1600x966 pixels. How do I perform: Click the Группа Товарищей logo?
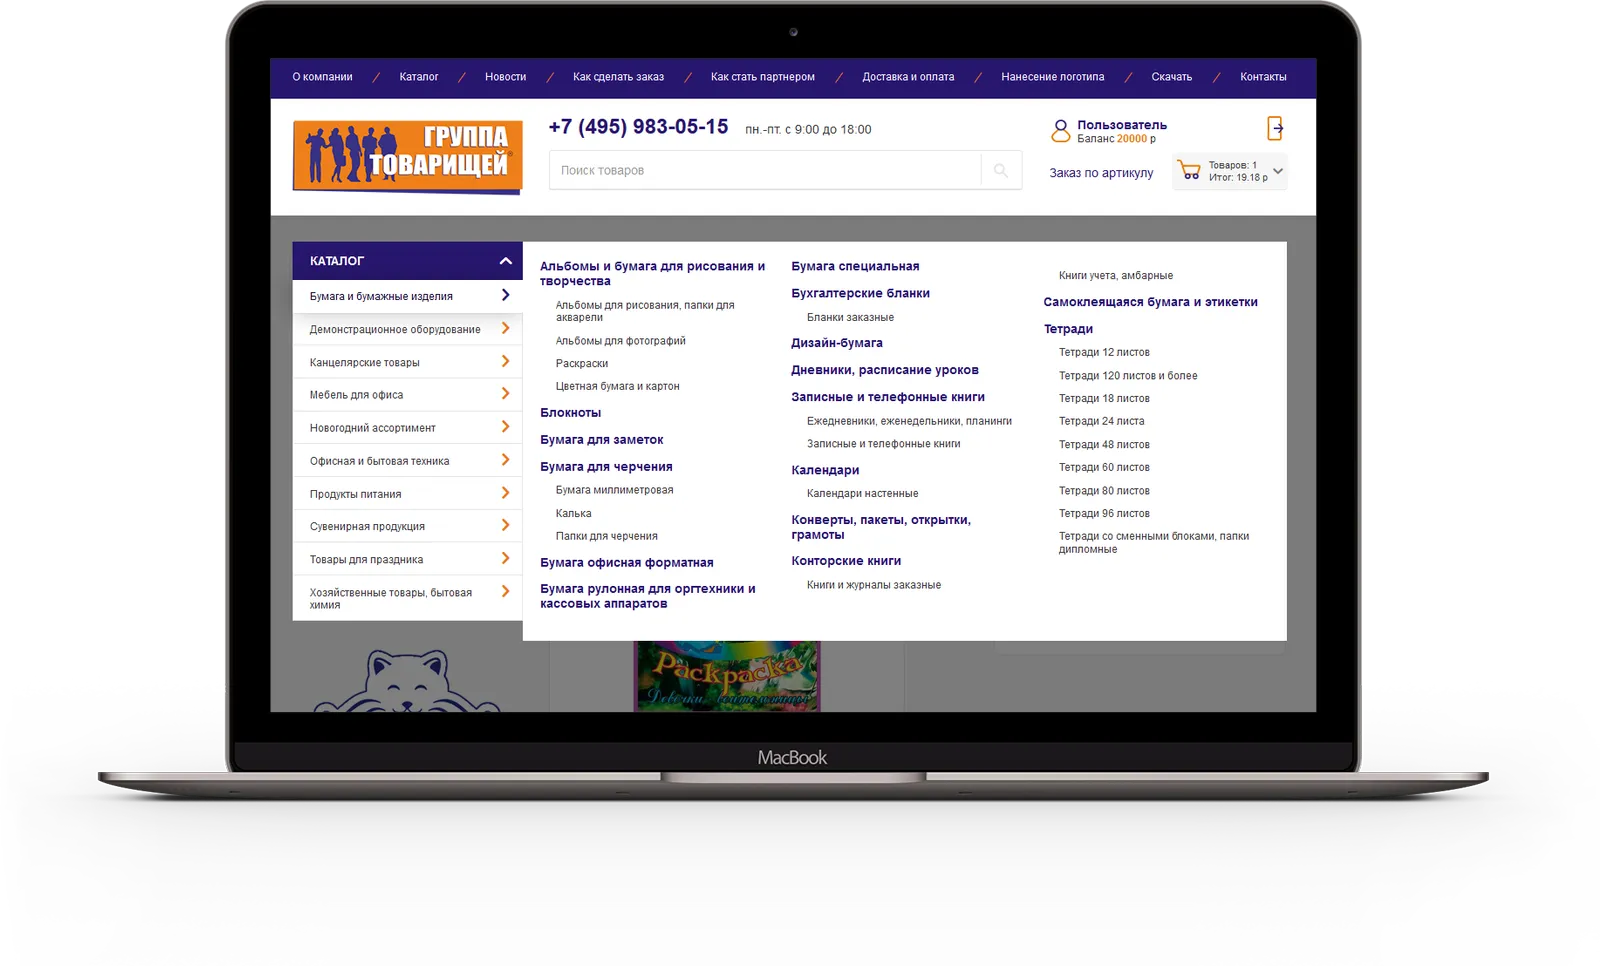click(407, 157)
